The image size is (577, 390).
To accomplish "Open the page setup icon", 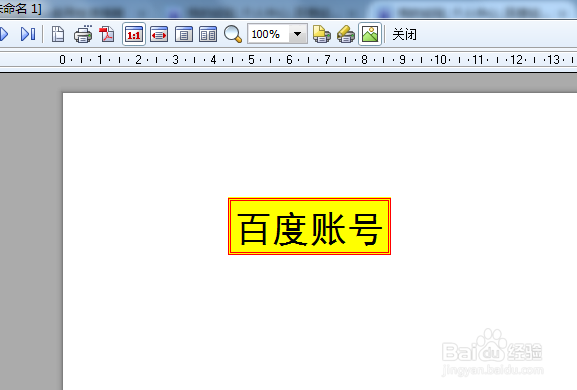I will [58, 34].
